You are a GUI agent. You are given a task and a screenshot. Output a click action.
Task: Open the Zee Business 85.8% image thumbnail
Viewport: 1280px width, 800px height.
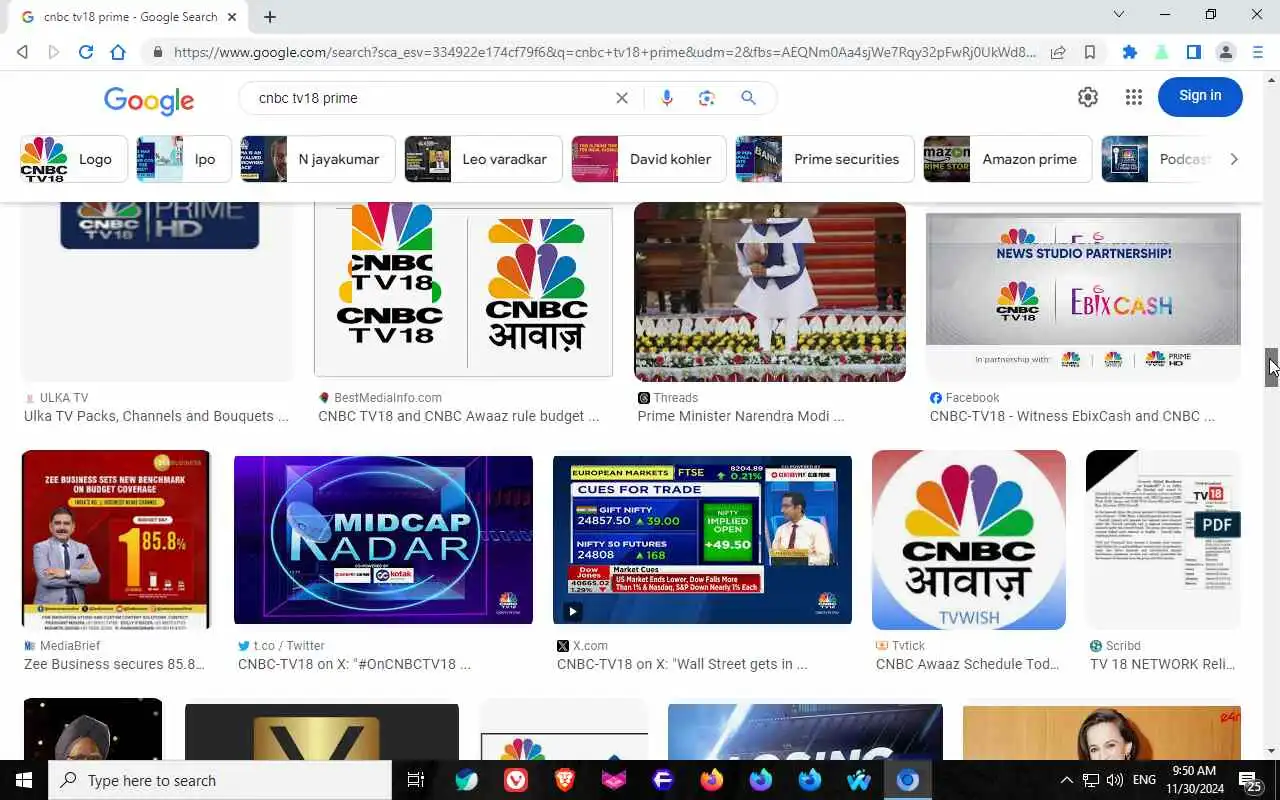point(116,540)
